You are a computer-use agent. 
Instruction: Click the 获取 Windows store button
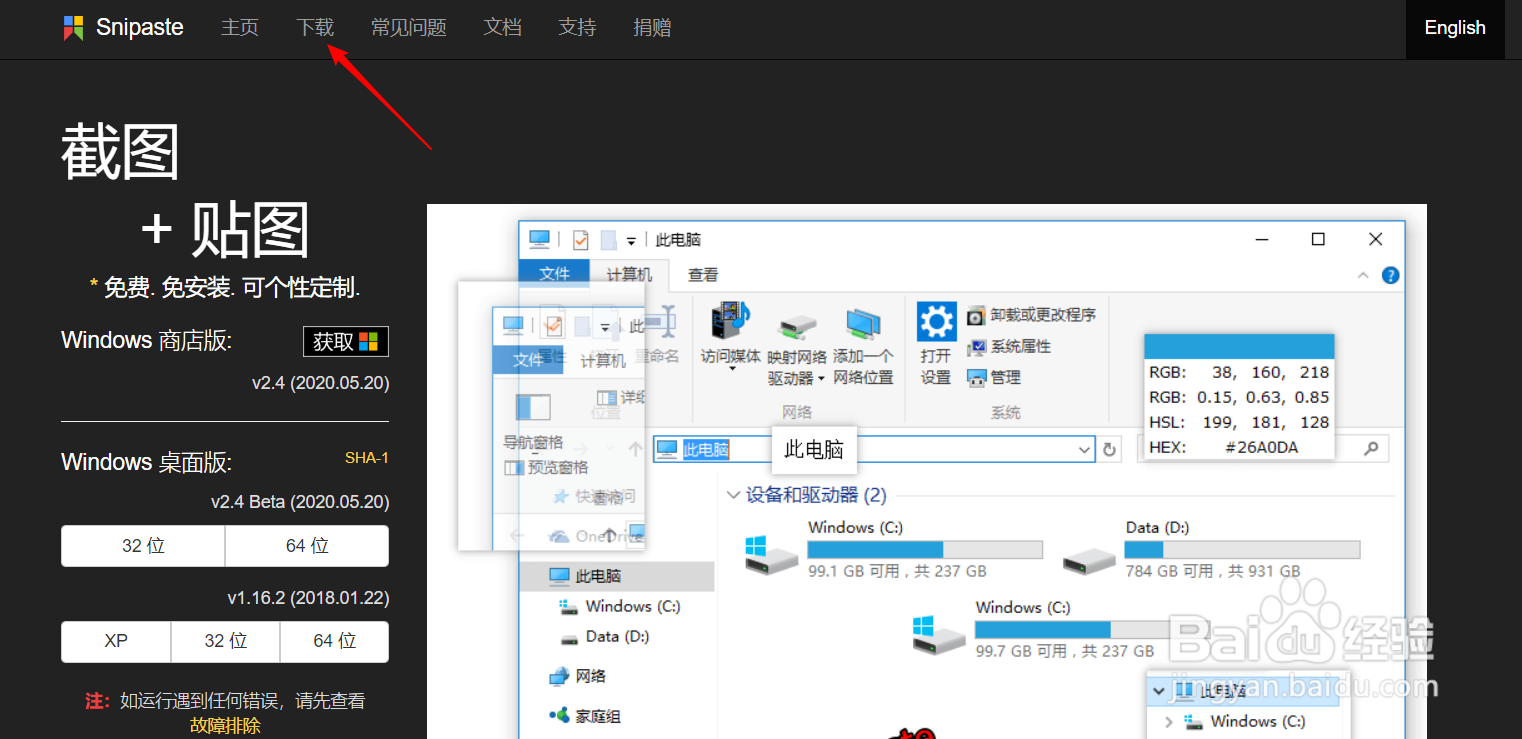346,341
